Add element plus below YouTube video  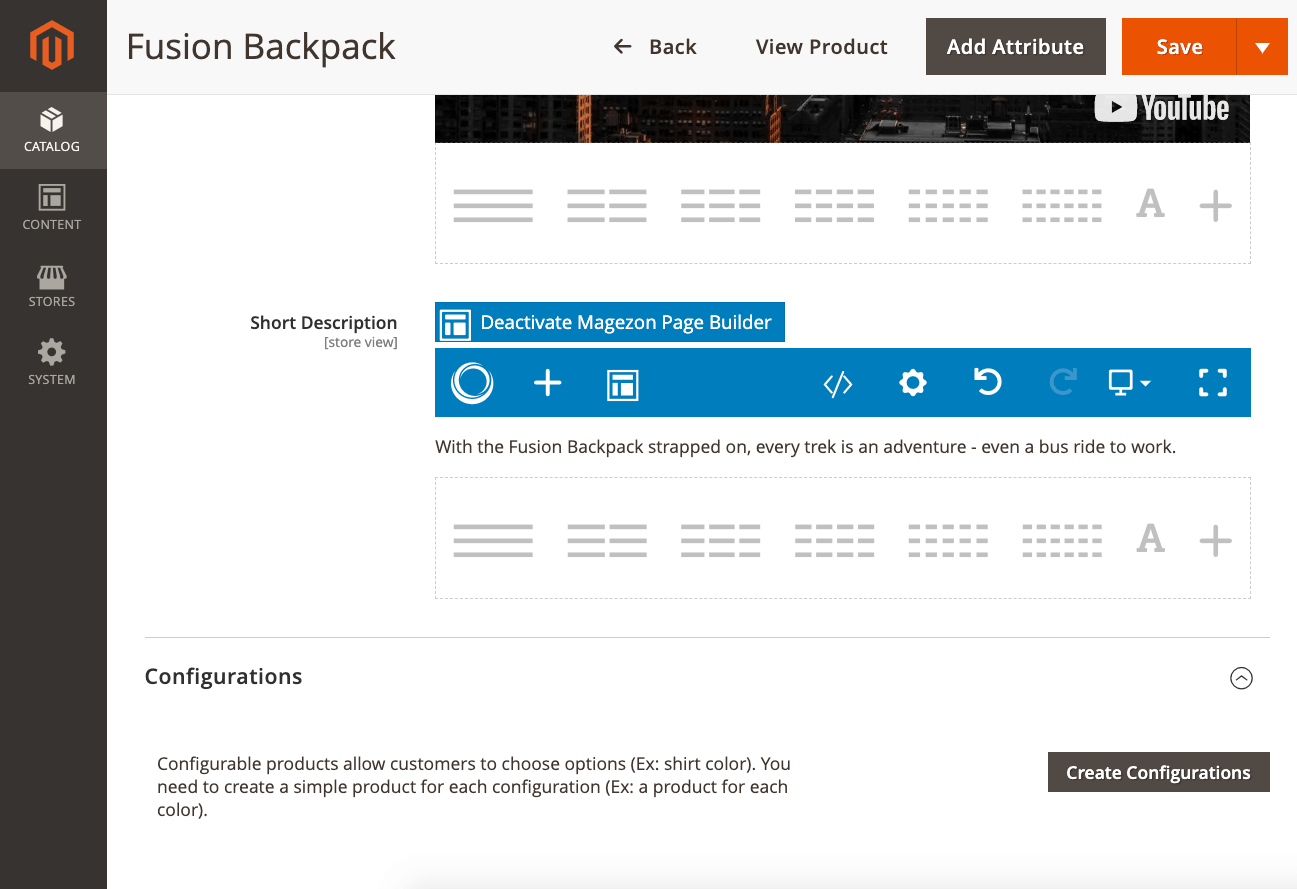pyautogui.click(x=1215, y=206)
